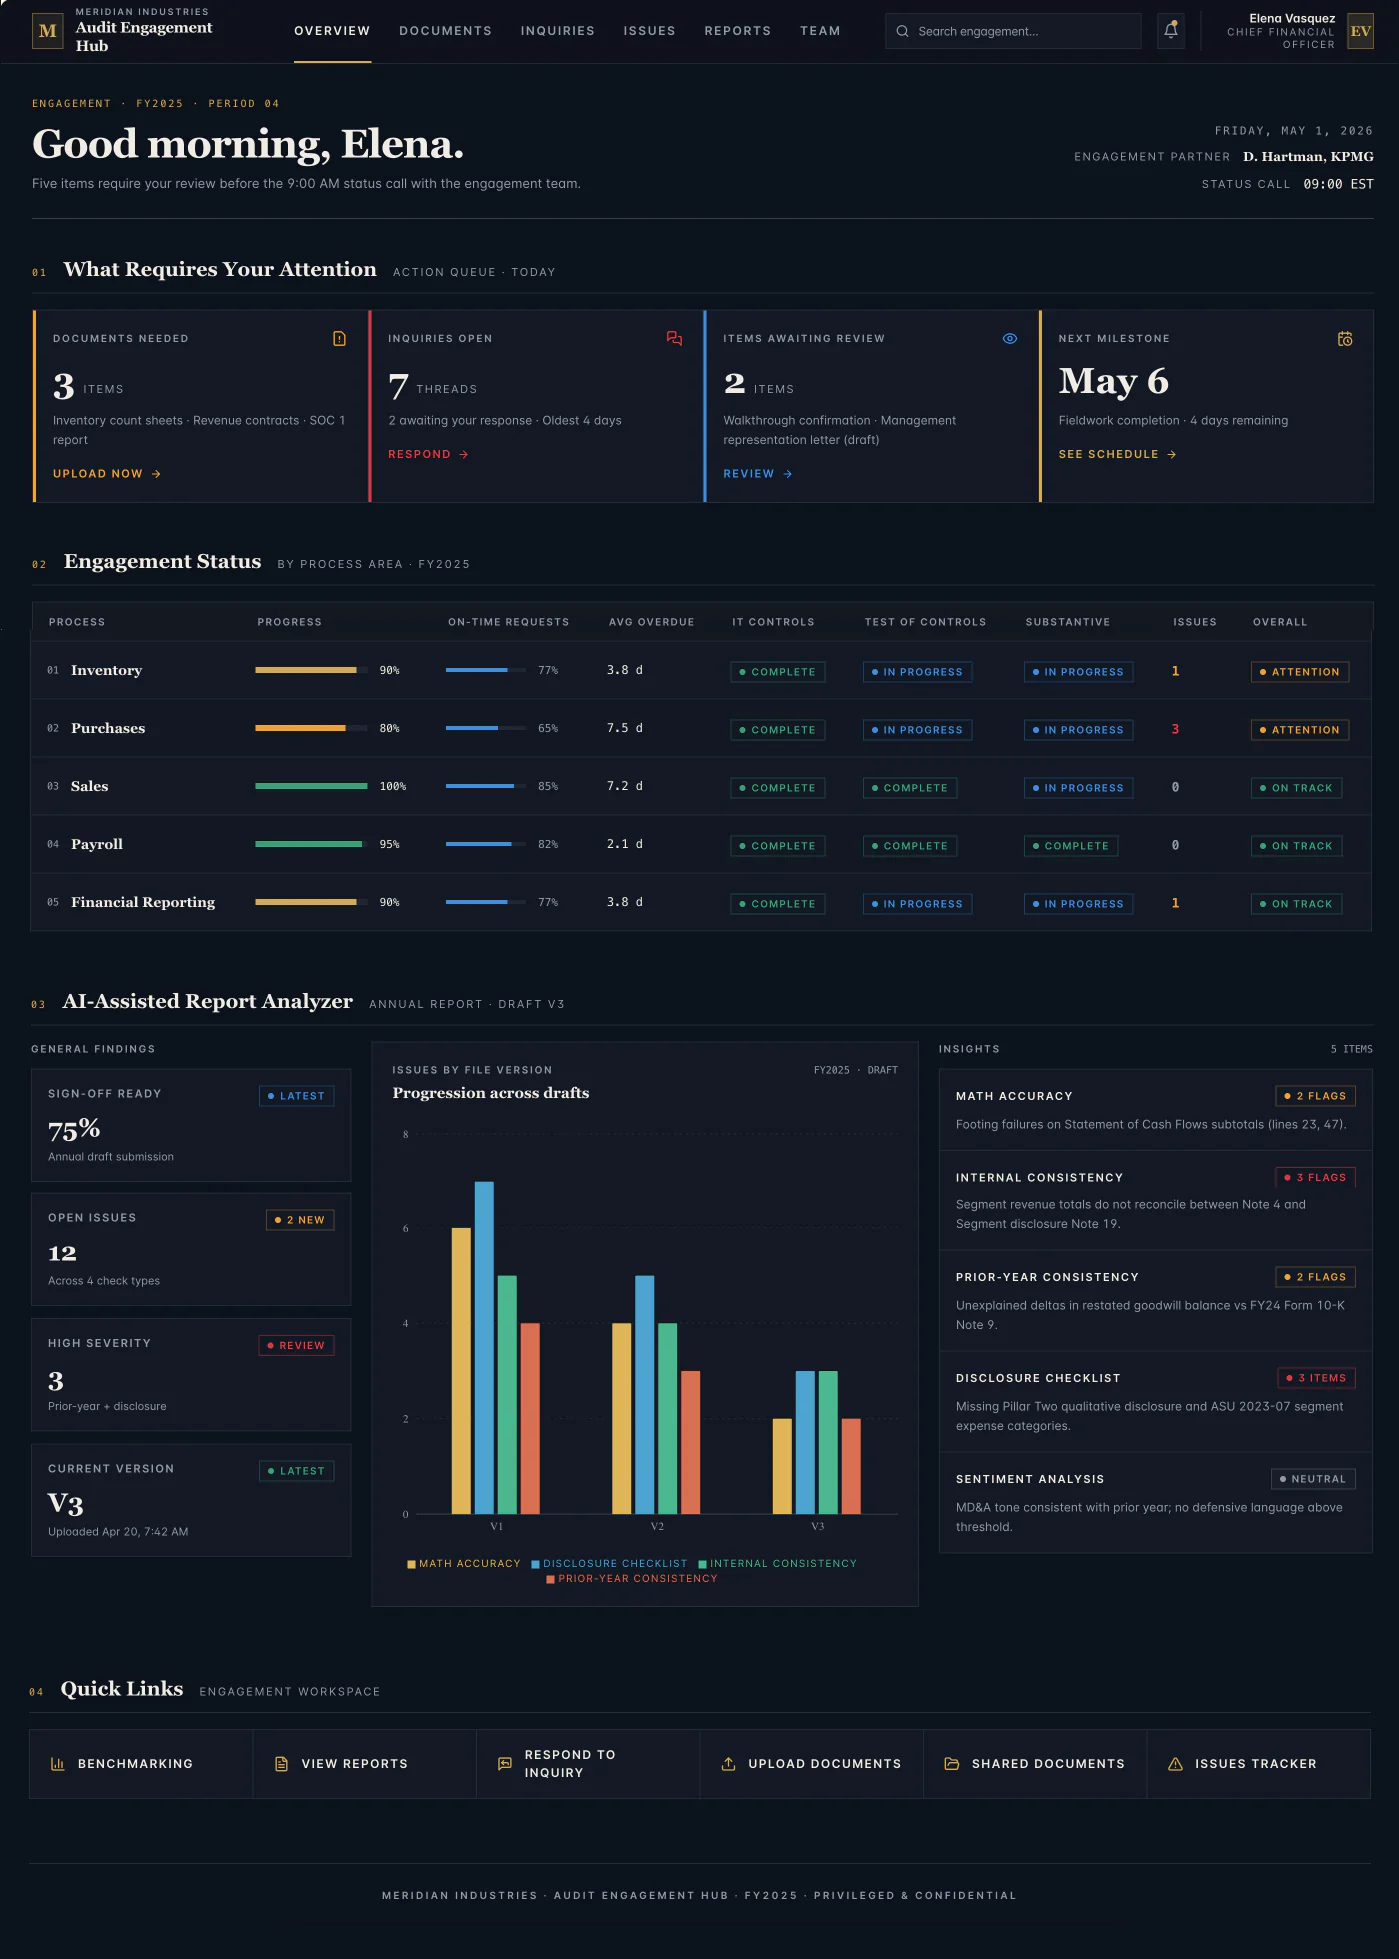Viewport: 1399px width, 1959px height.
Task: Click into the Search engagement field
Action: [1013, 31]
